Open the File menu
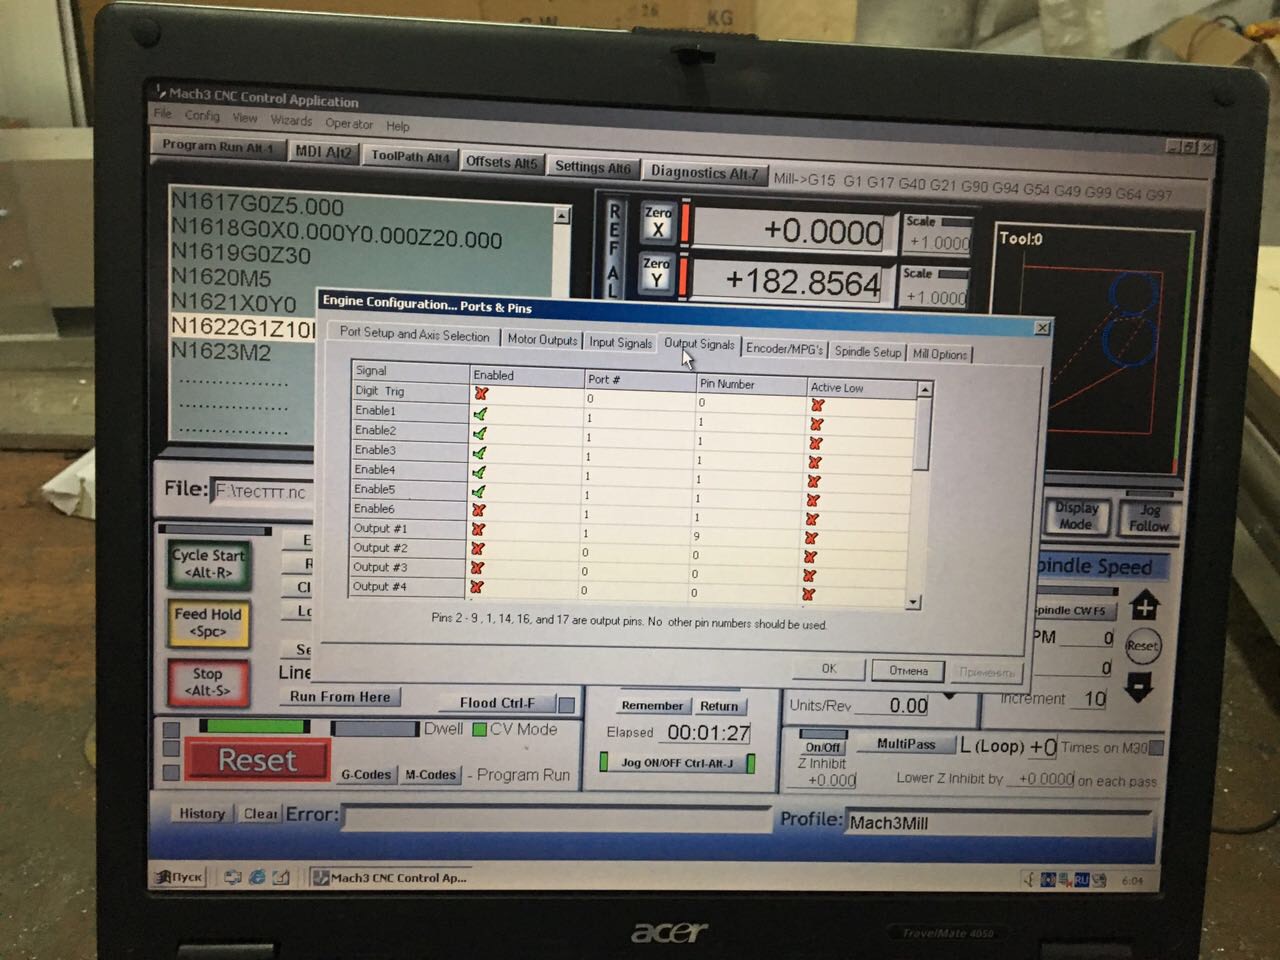 163,113
